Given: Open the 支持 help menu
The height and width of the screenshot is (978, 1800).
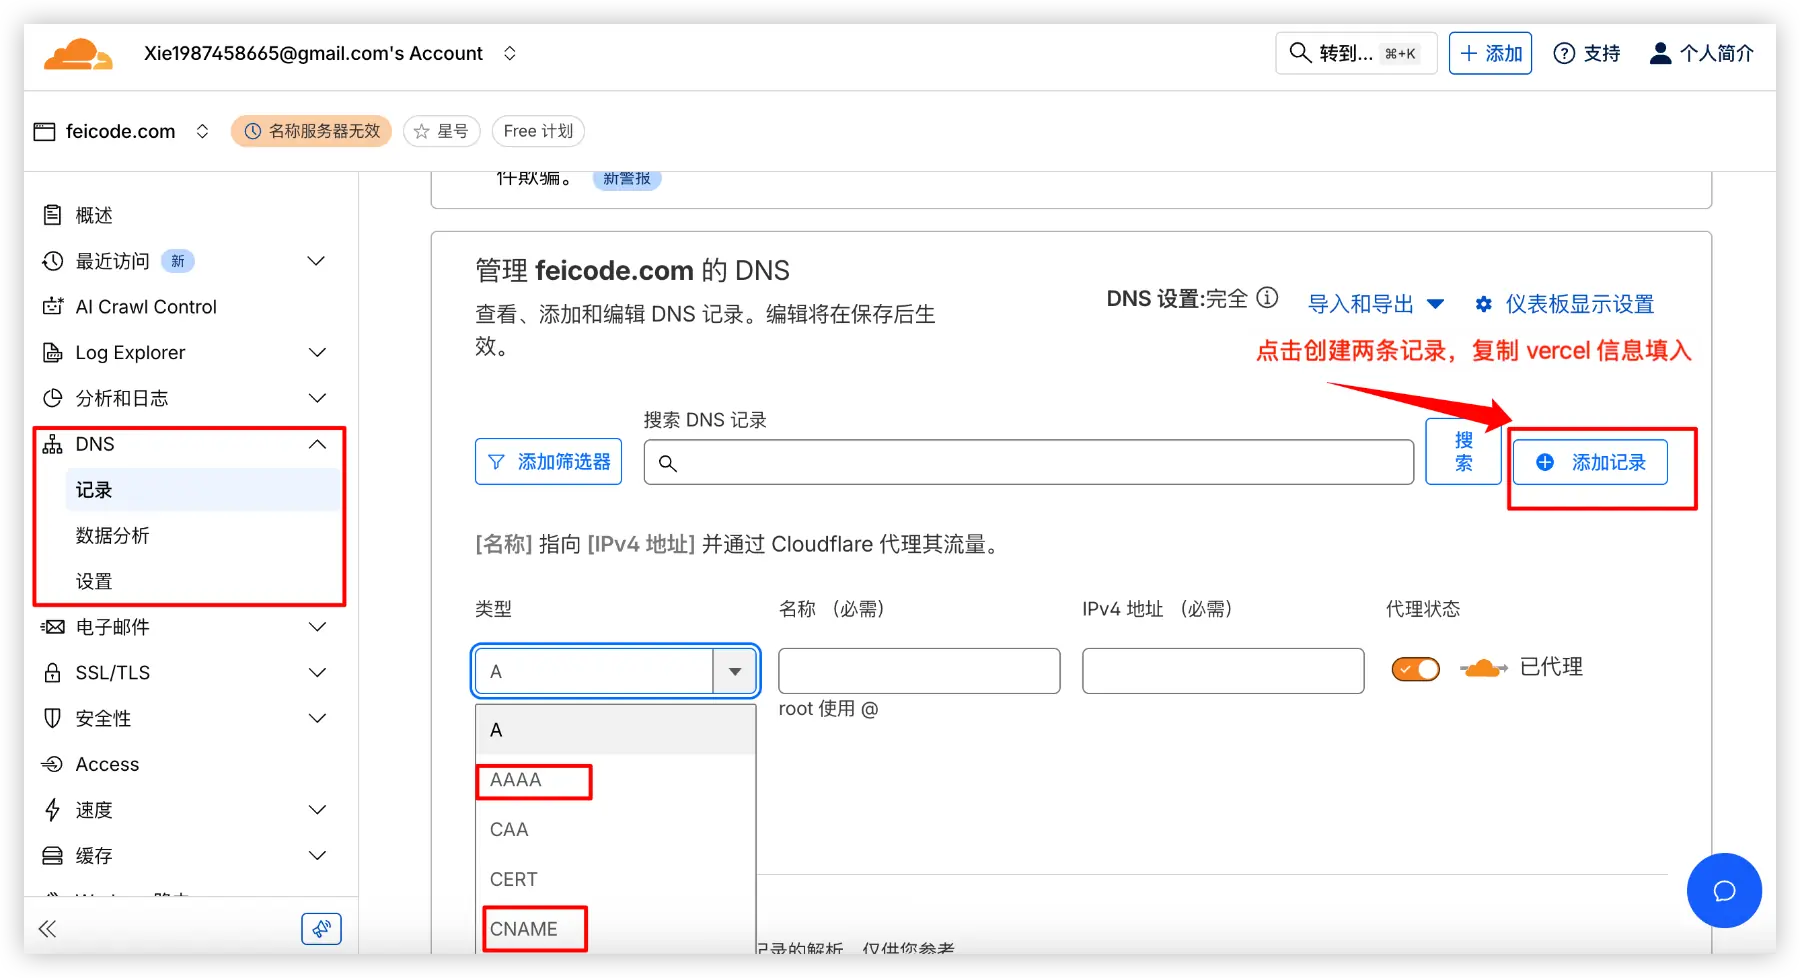Looking at the screenshot, I should click(x=1587, y=53).
